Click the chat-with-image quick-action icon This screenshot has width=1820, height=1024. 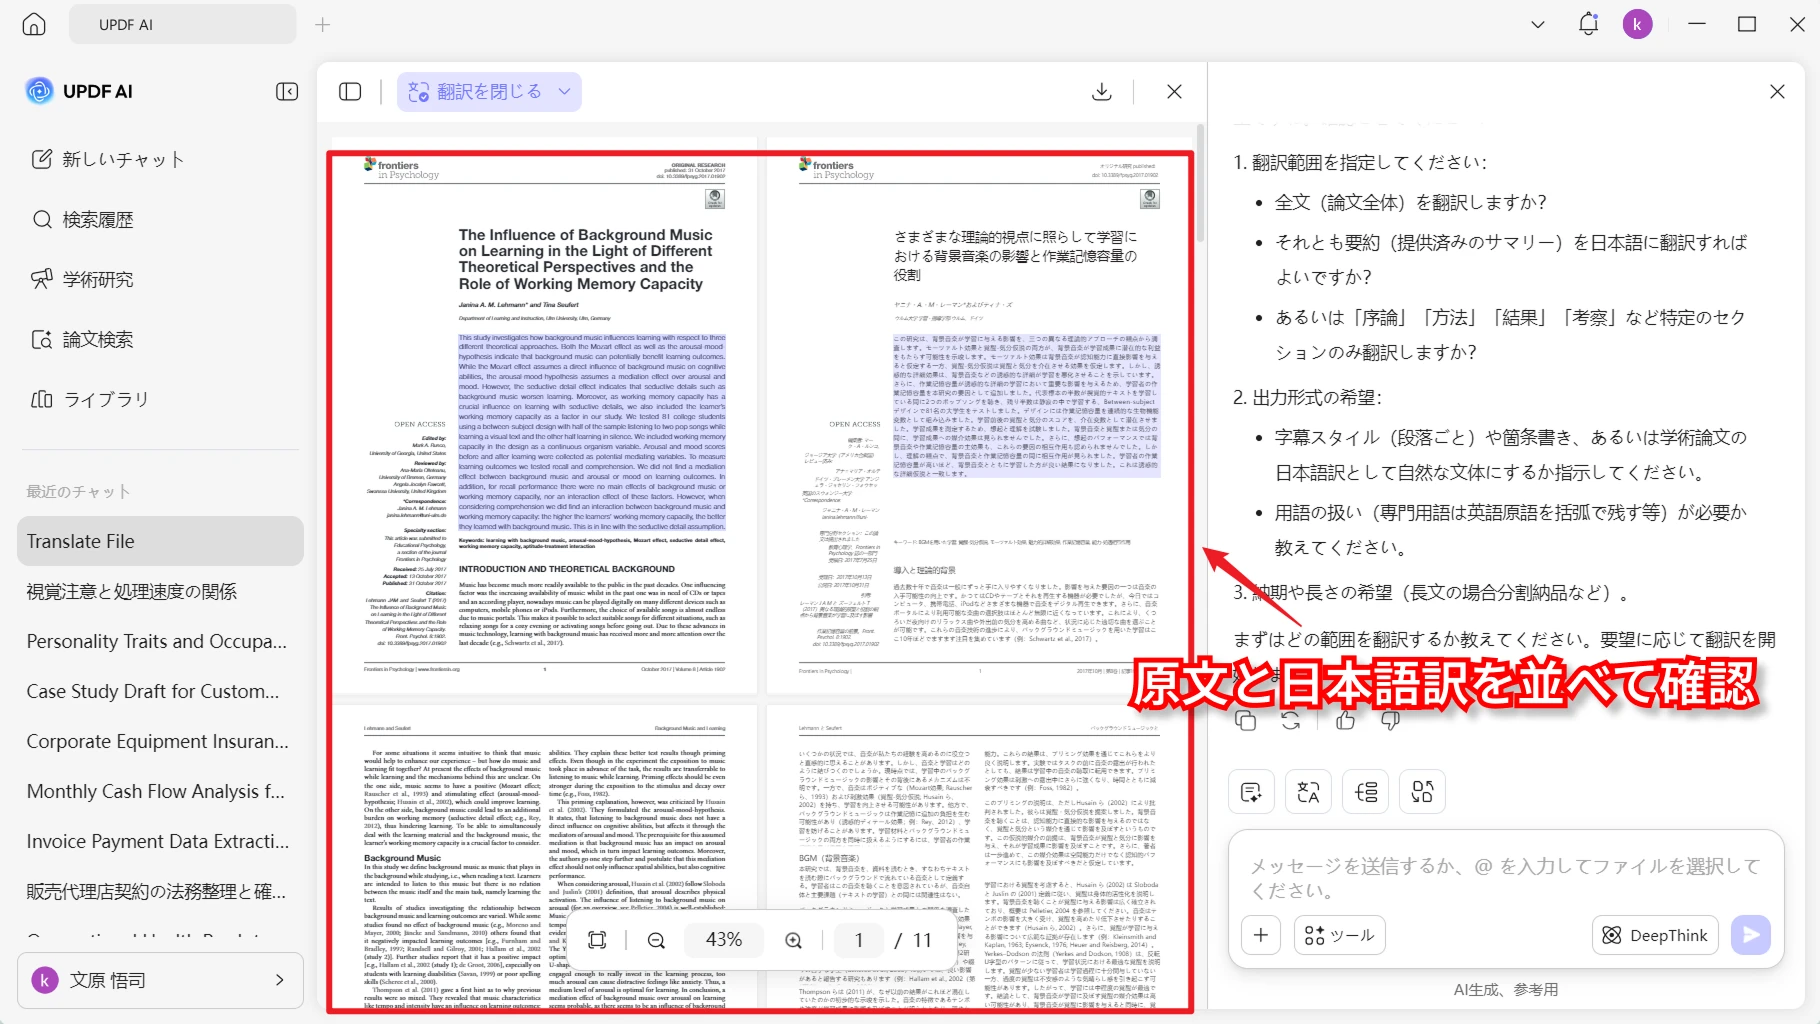coord(1422,792)
